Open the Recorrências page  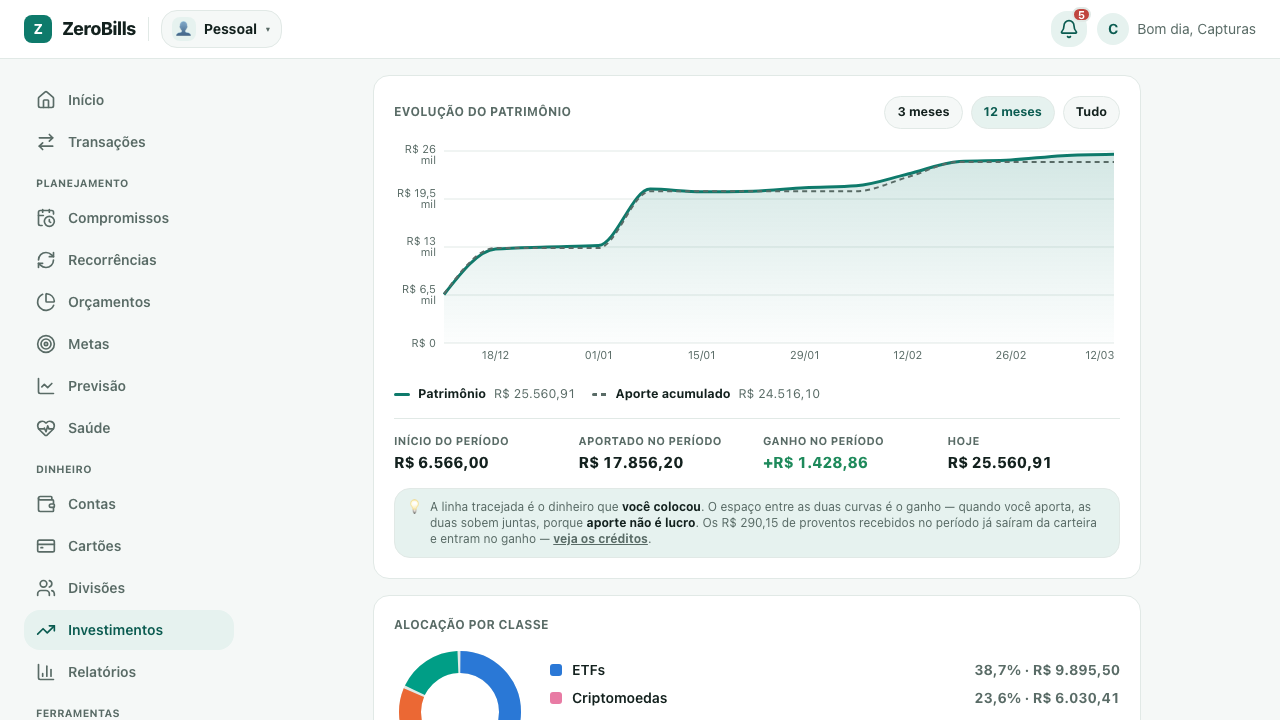pyautogui.click(x=129, y=260)
